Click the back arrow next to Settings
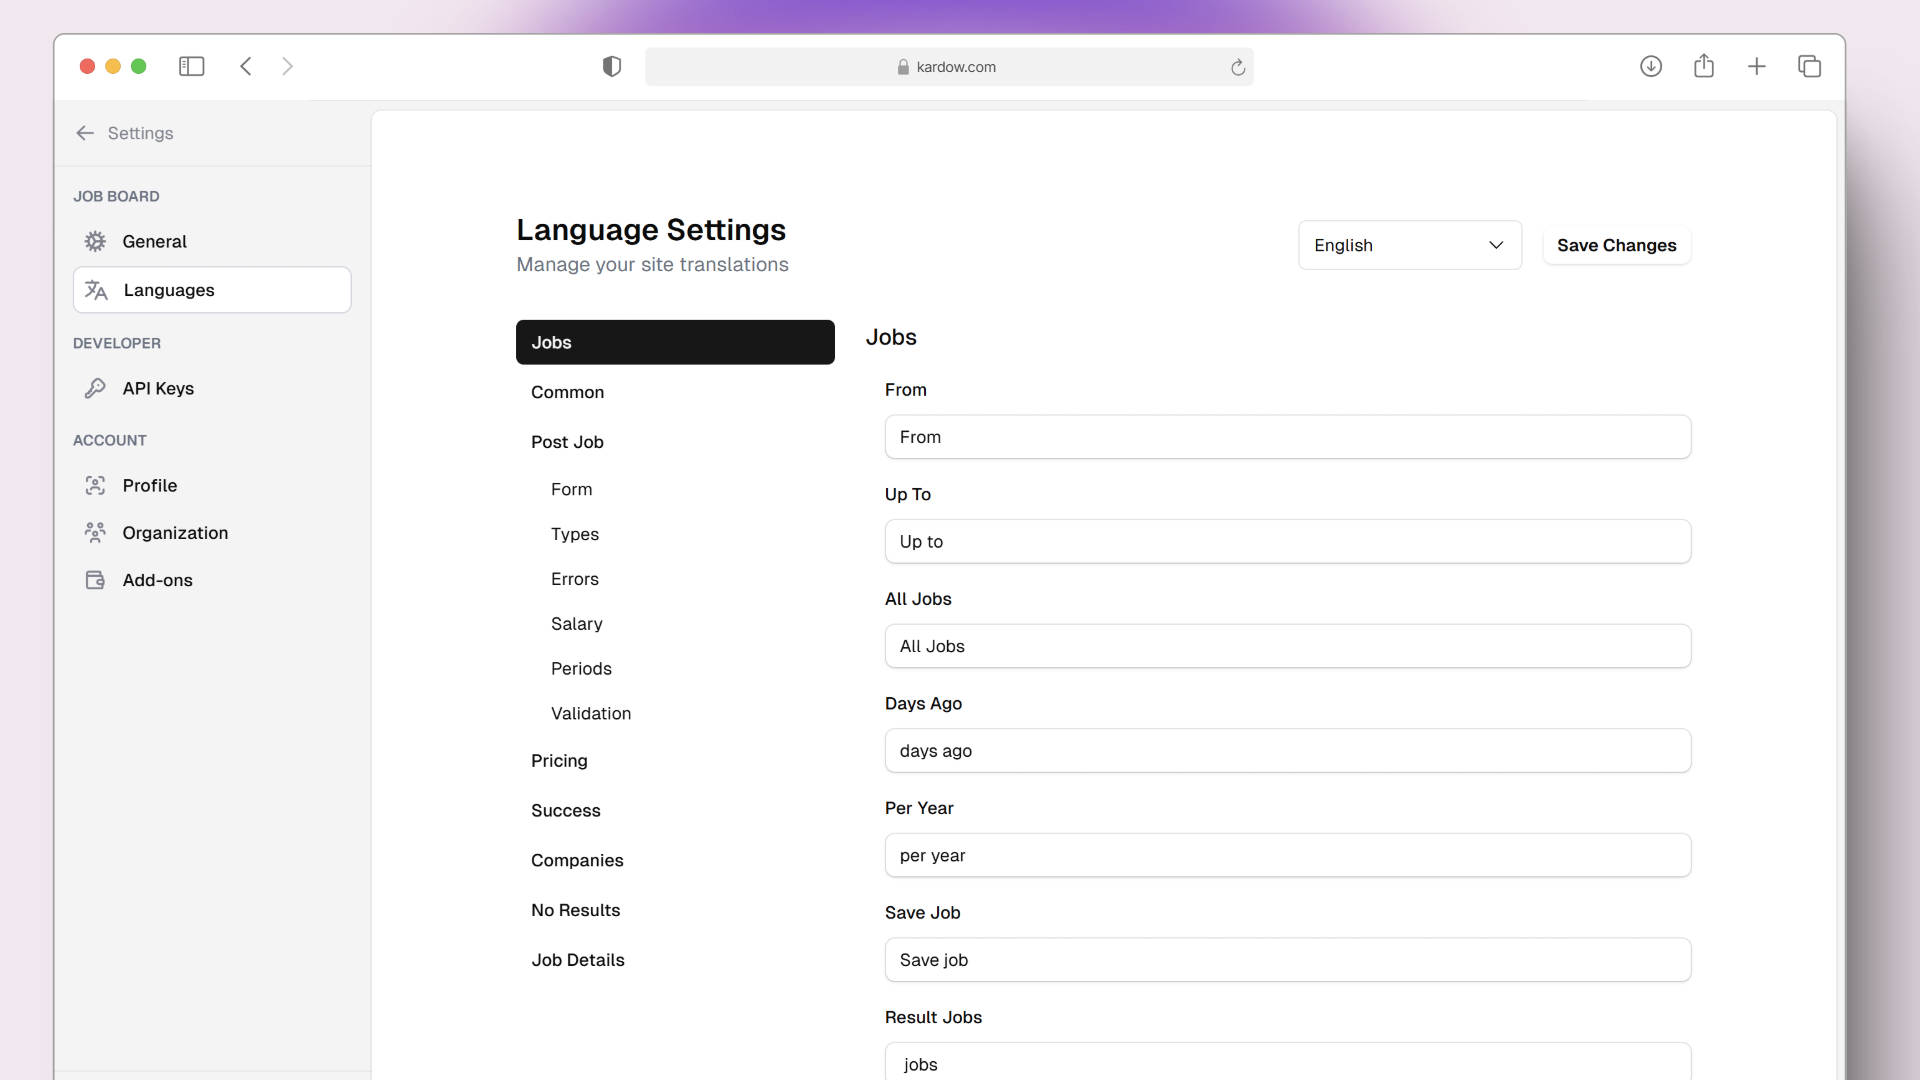Screen dimensions: 1920x1080 pyautogui.click(x=85, y=133)
